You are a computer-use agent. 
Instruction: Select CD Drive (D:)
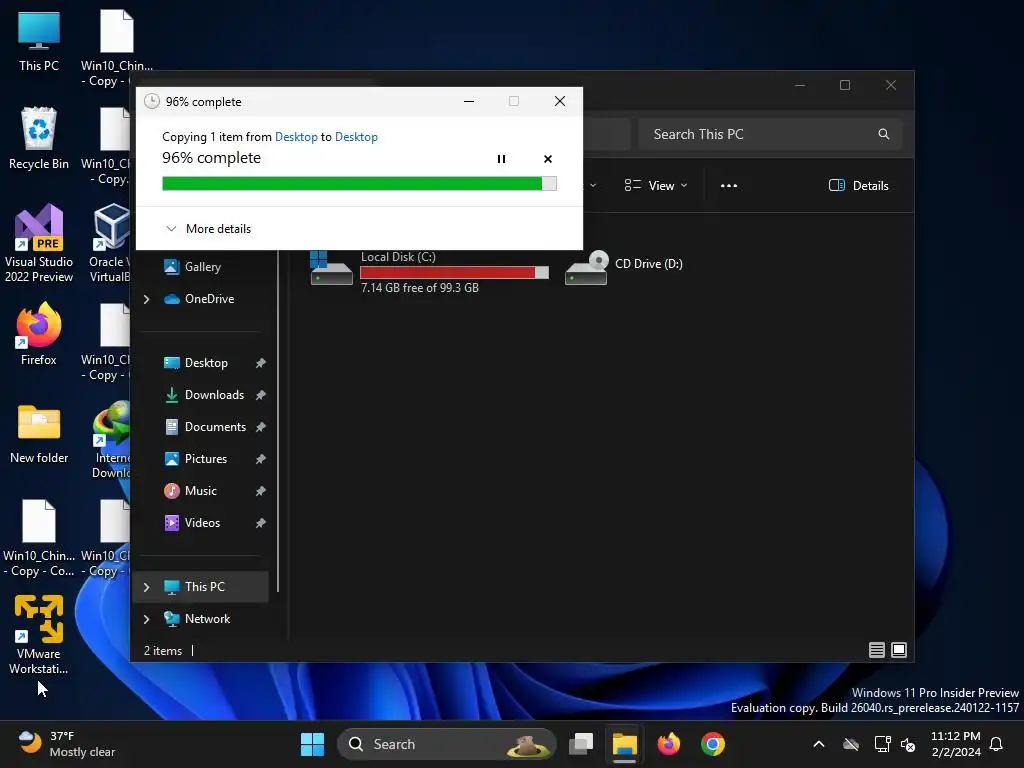[624, 266]
